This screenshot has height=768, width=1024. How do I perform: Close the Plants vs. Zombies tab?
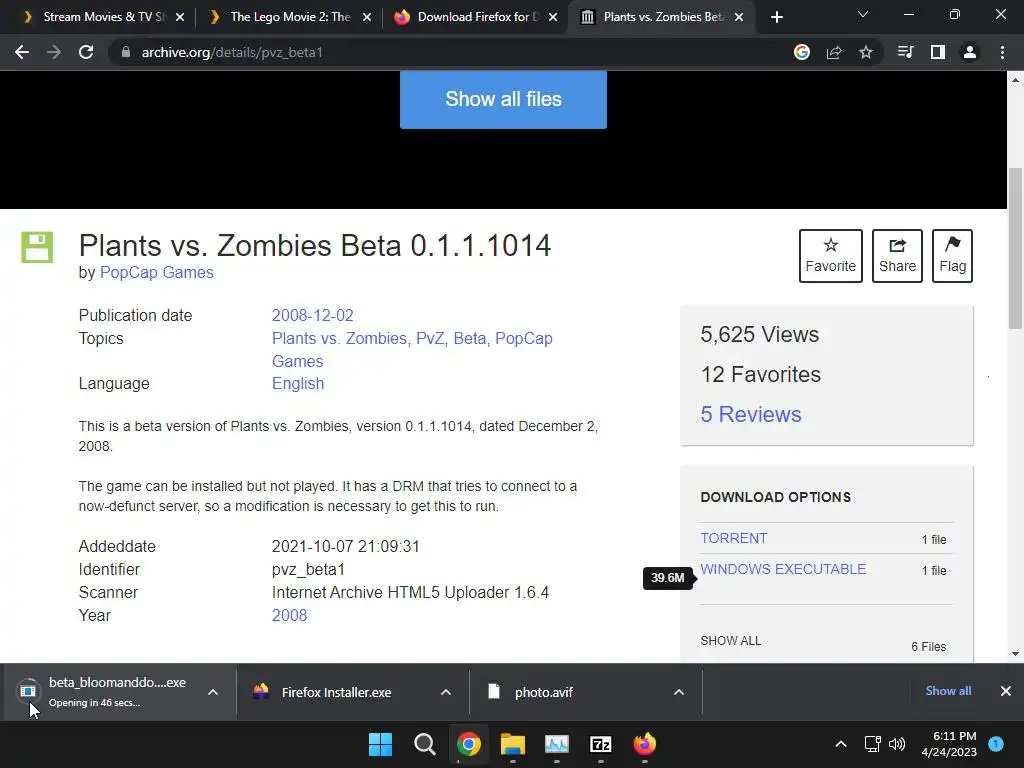[739, 17]
